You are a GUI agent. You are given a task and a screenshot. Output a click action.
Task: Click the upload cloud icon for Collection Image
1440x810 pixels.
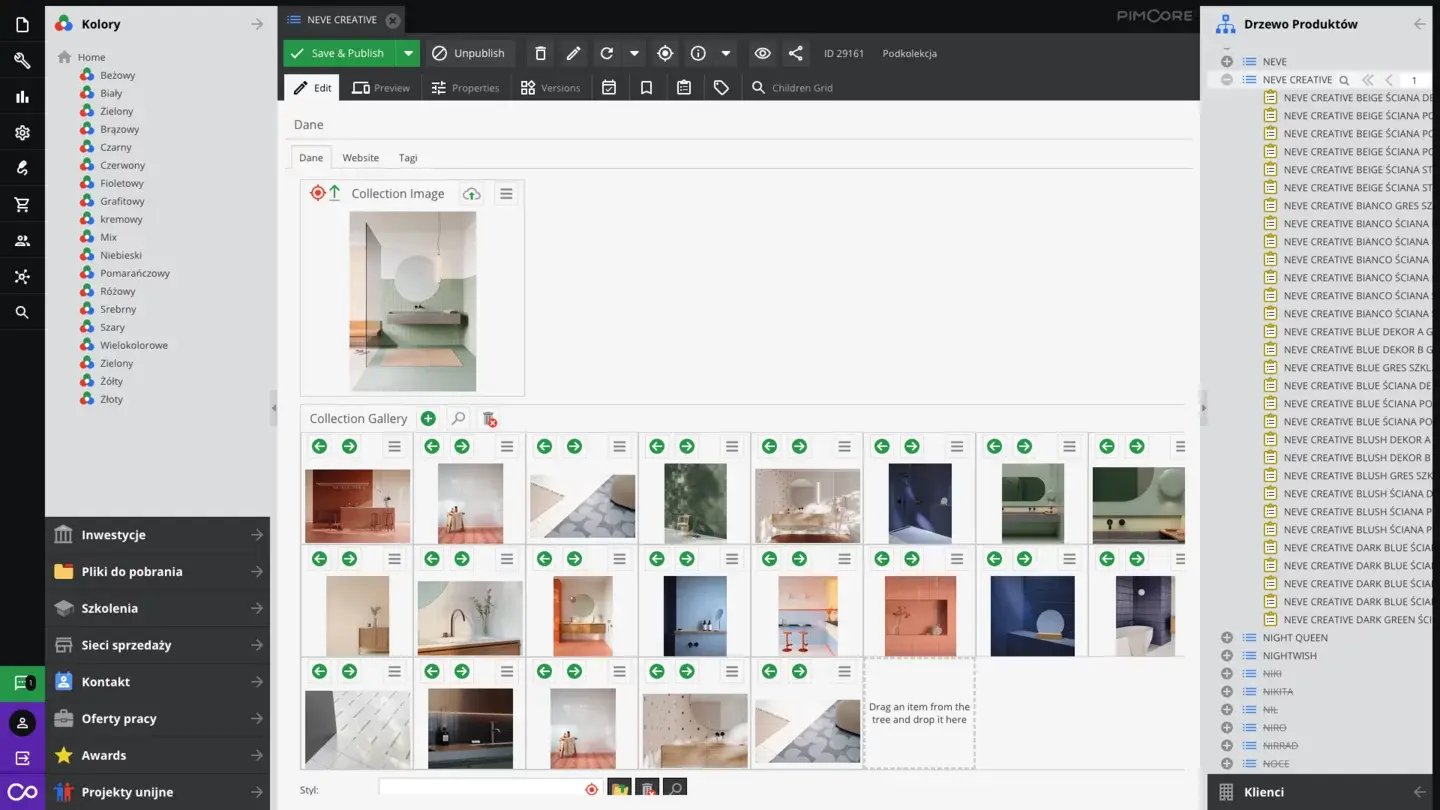[x=472, y=194]
